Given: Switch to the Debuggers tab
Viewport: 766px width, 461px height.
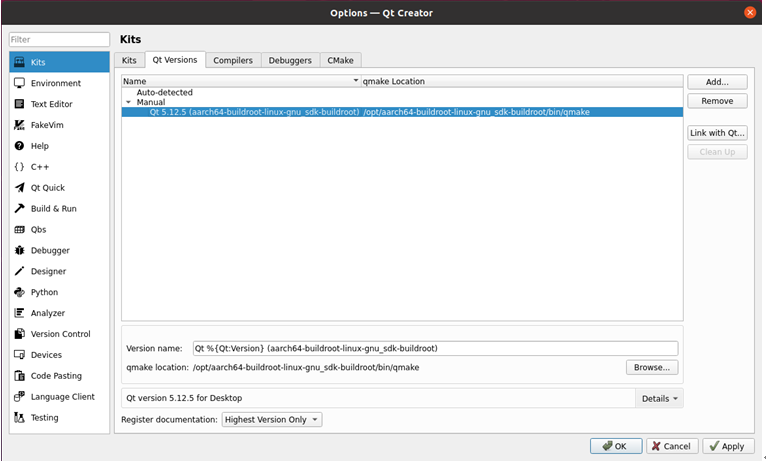Looking at the screenshot, I should tap(290, 60).
